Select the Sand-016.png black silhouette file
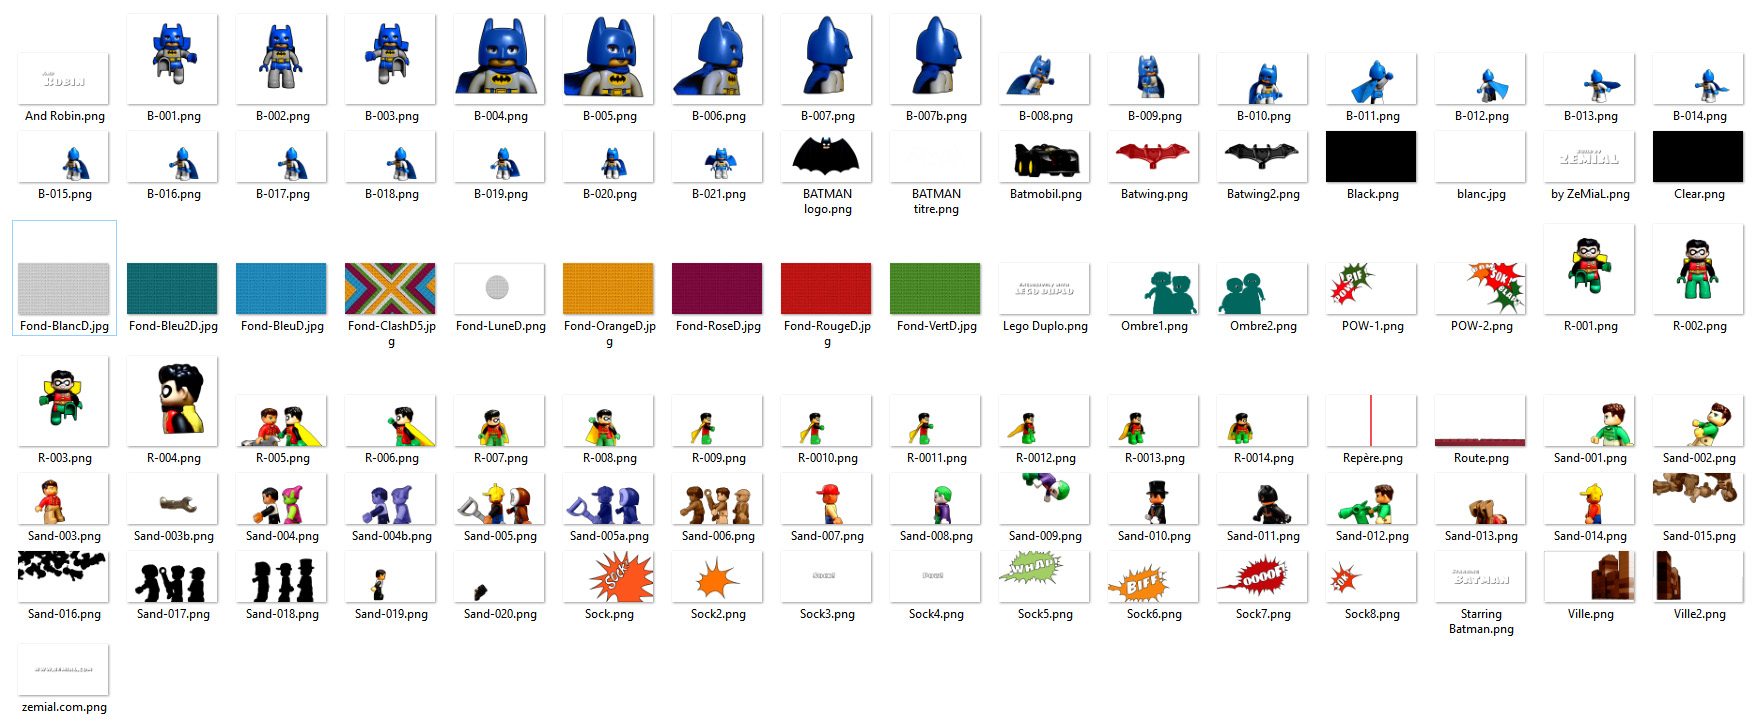 pos(64,577)
